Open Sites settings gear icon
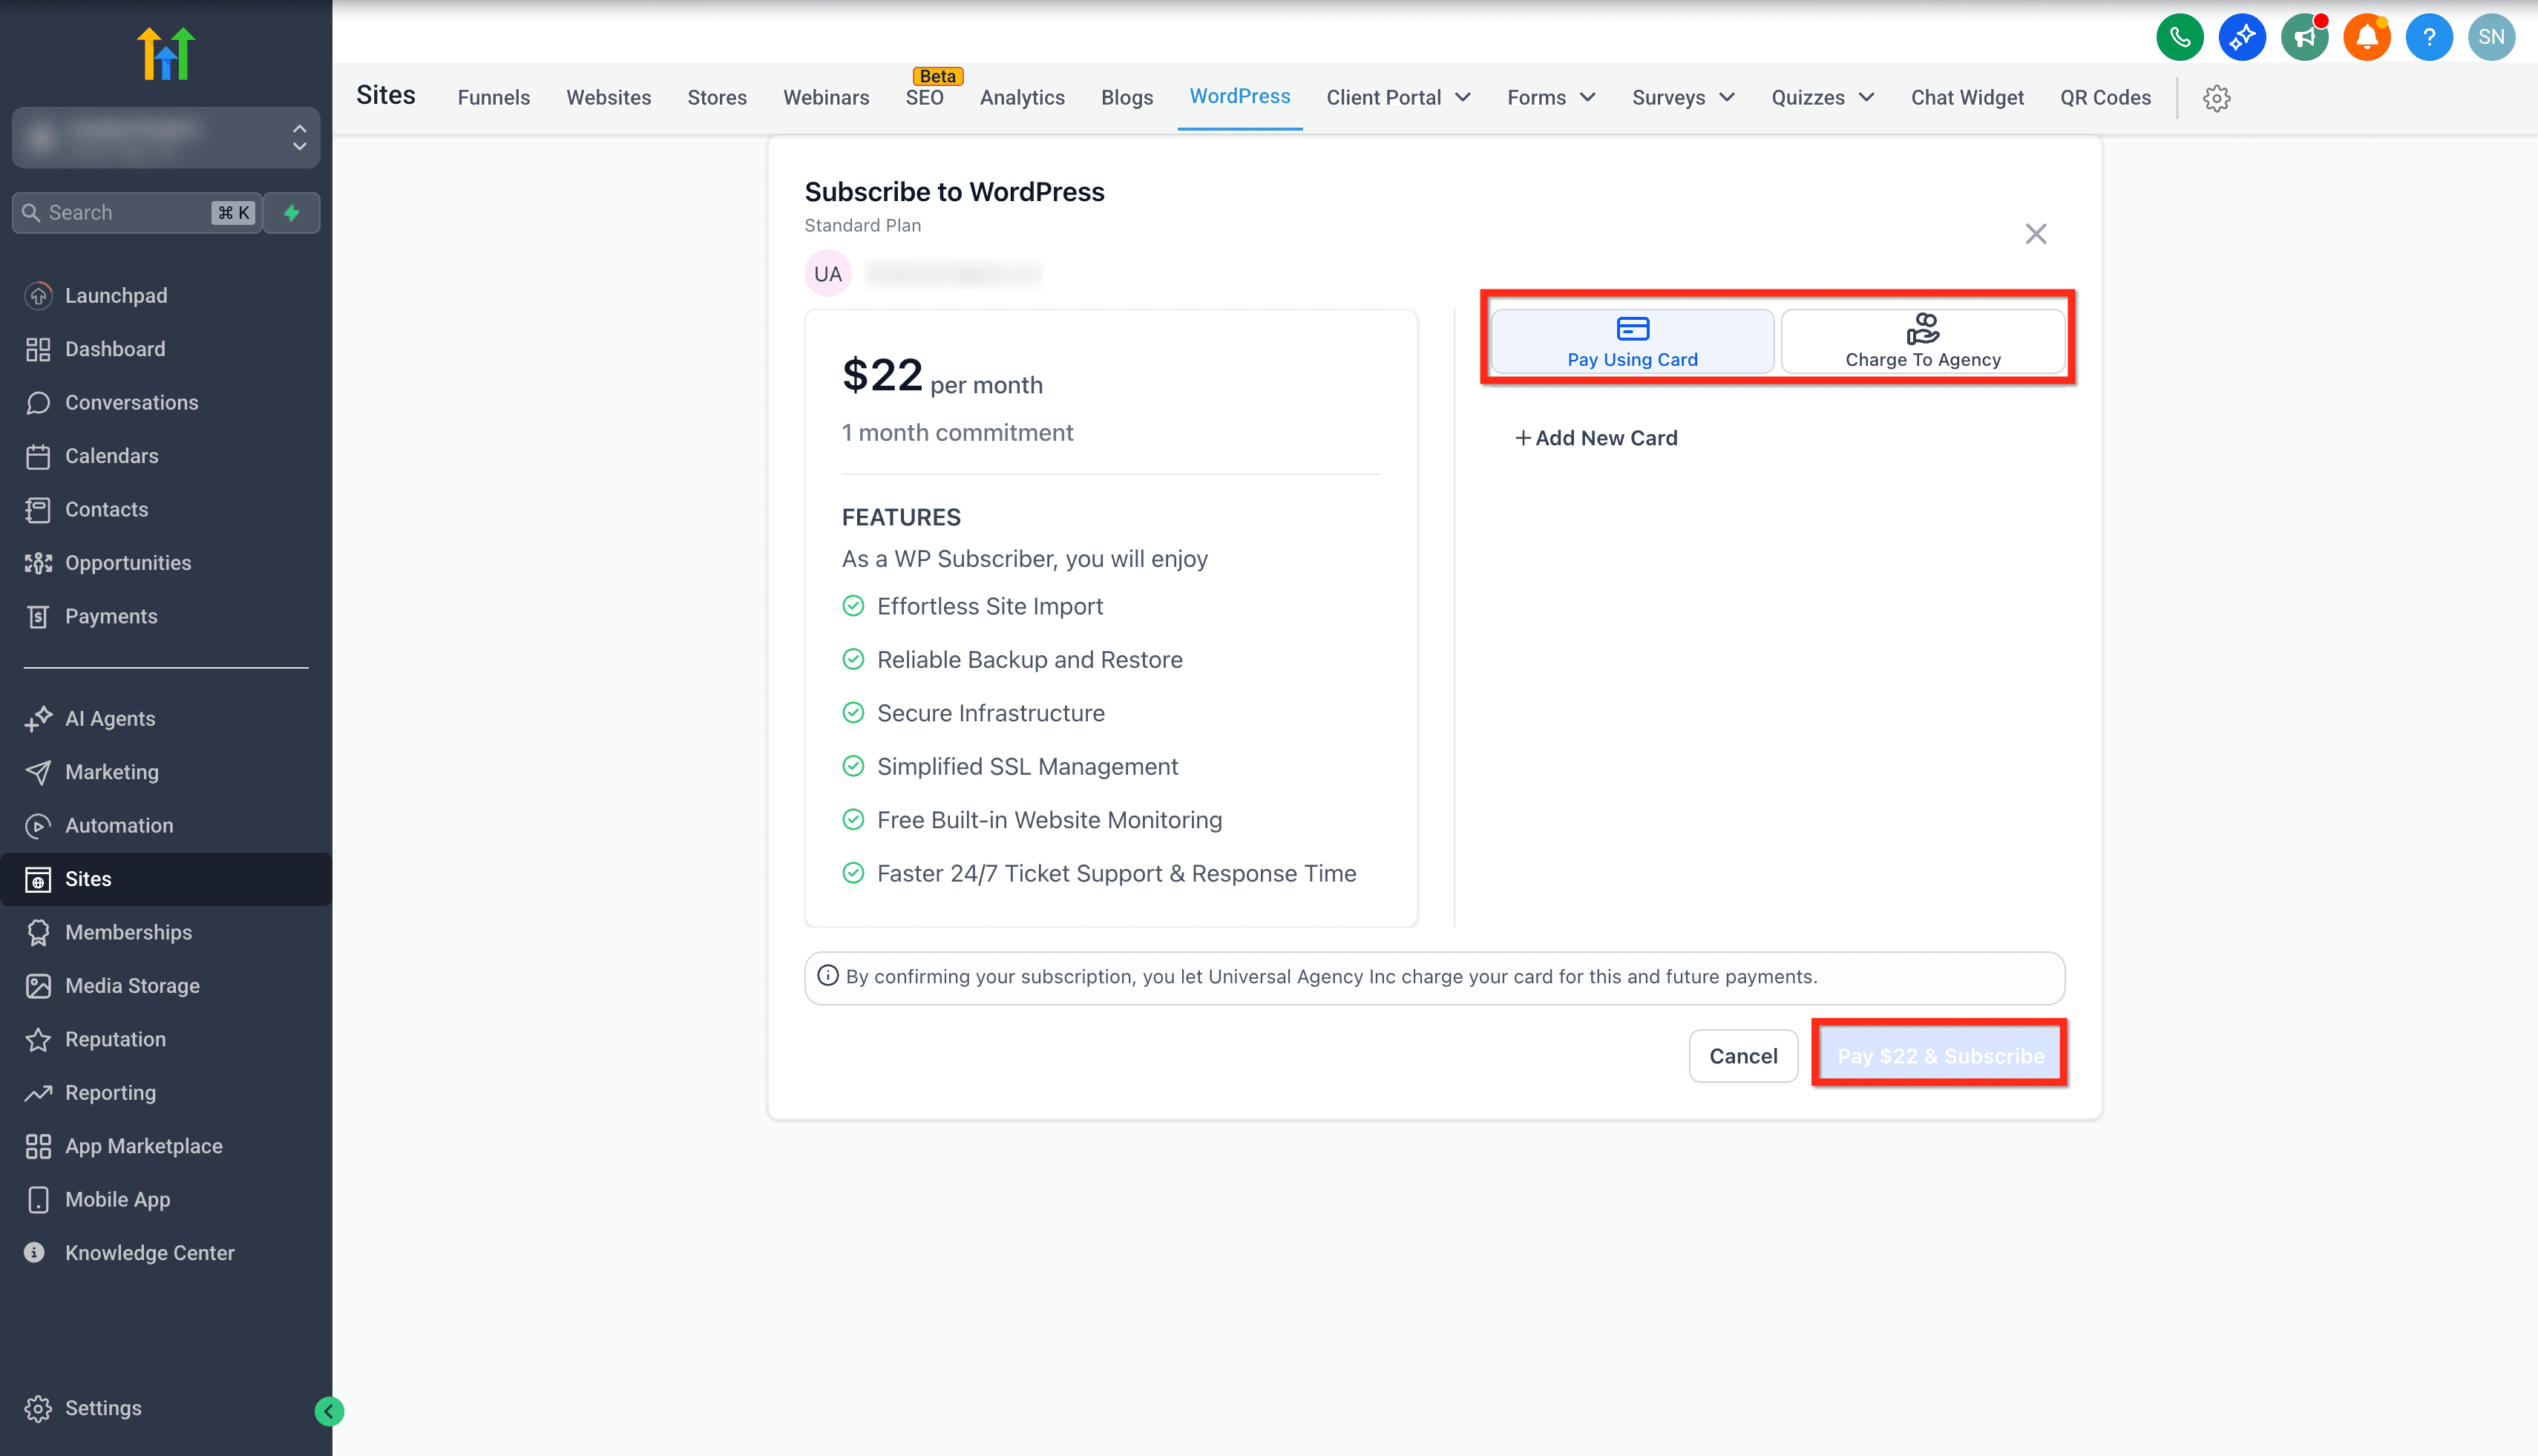Screen dimensions: 2538x1456 click(2216, 98)
